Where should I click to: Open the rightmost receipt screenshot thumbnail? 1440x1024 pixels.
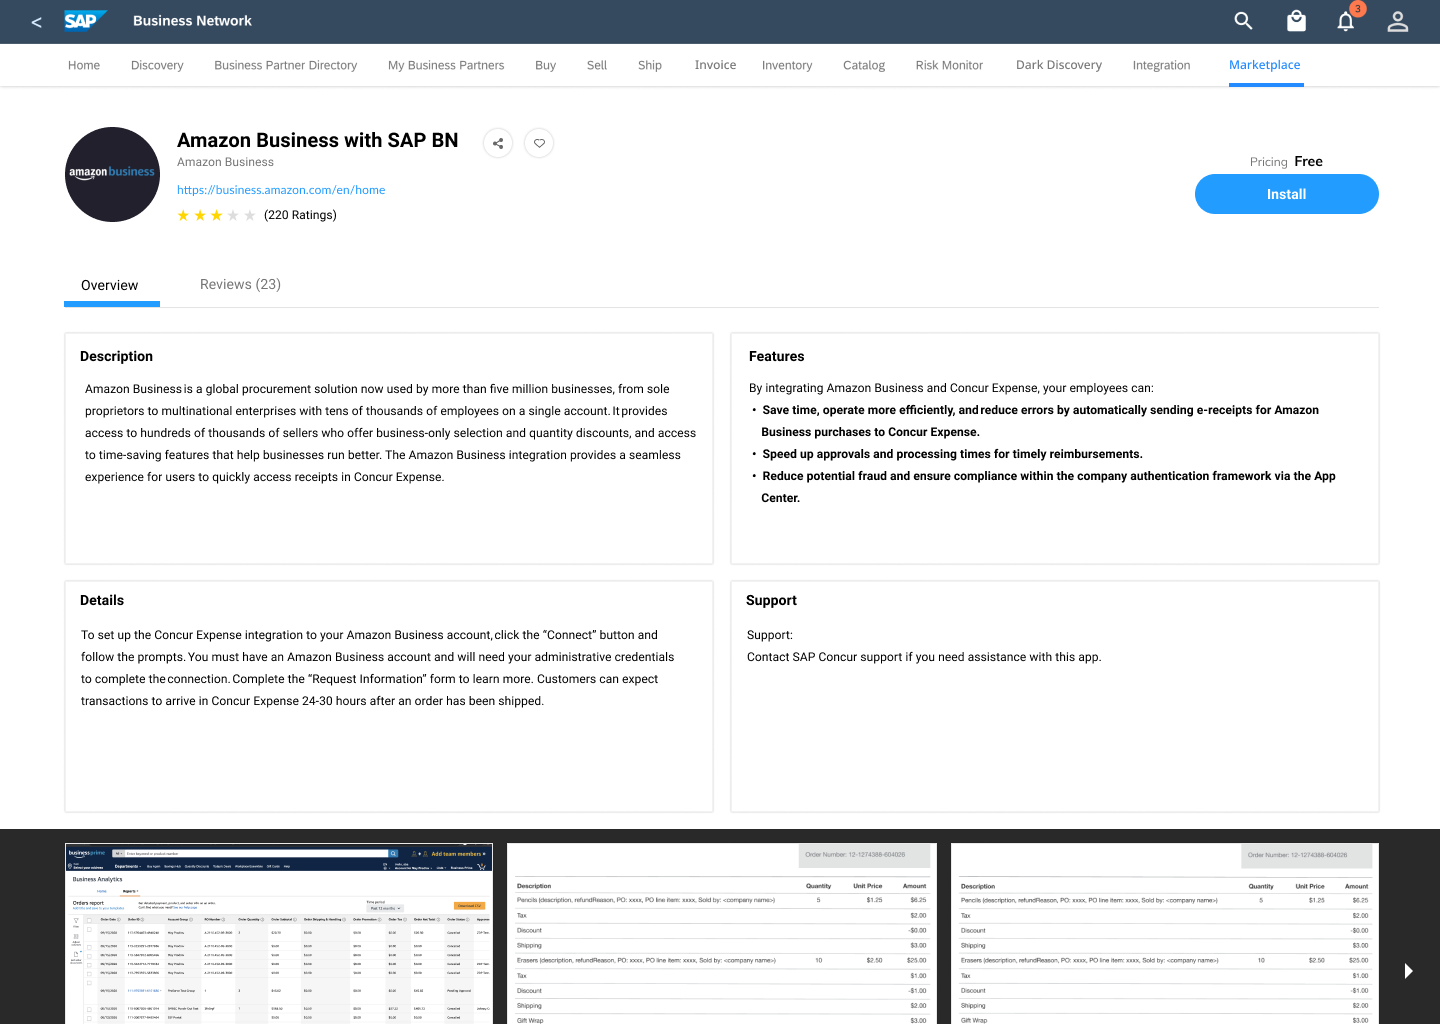coord(1165,933)
